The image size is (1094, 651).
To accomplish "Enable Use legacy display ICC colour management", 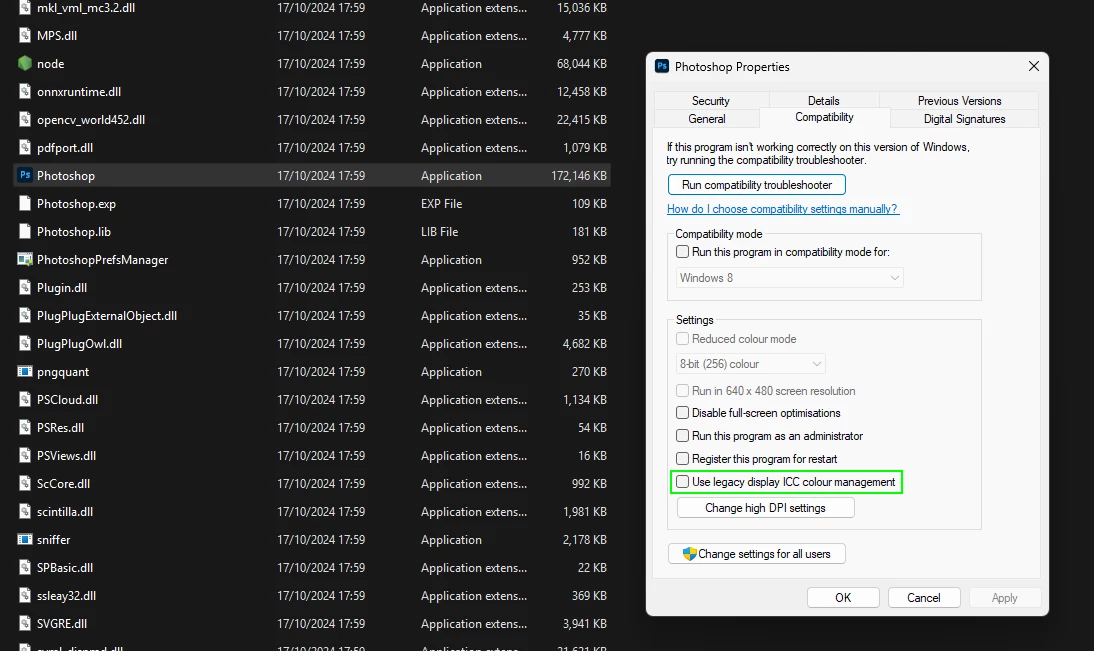I will tap(682, 481).
